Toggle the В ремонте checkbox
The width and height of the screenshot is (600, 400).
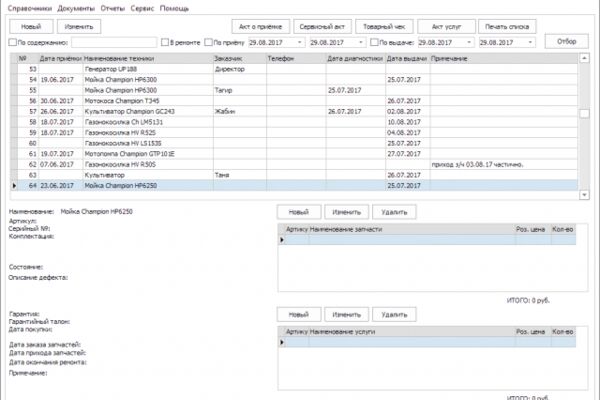click(165, 42)
